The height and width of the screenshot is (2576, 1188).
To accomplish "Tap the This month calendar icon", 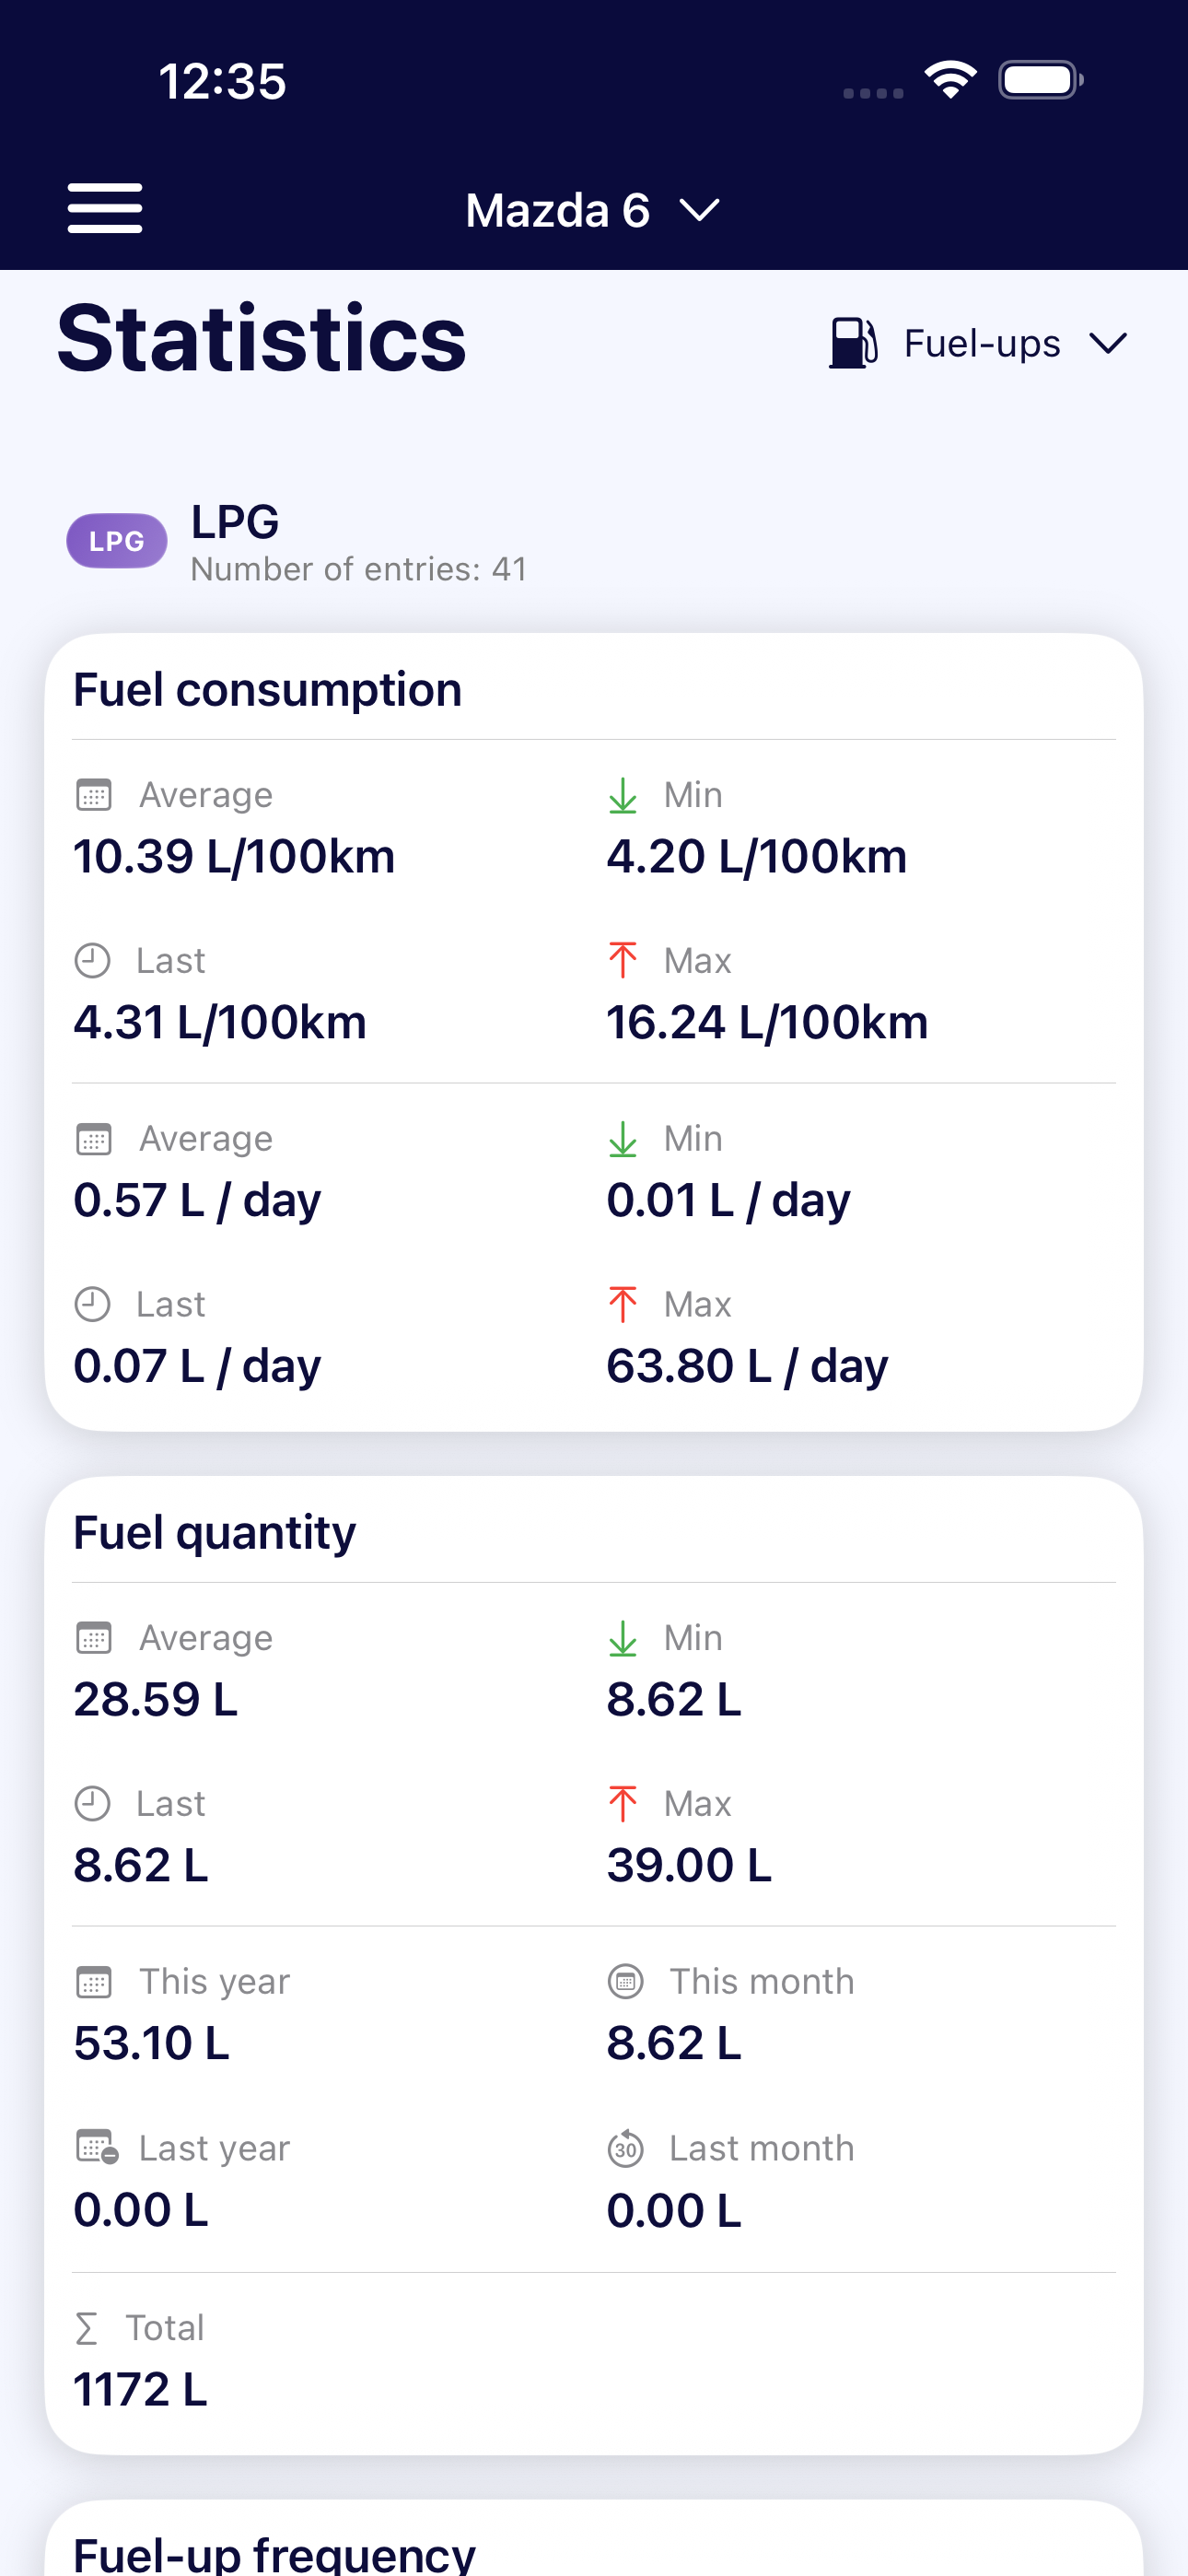I will [626, 1982].
